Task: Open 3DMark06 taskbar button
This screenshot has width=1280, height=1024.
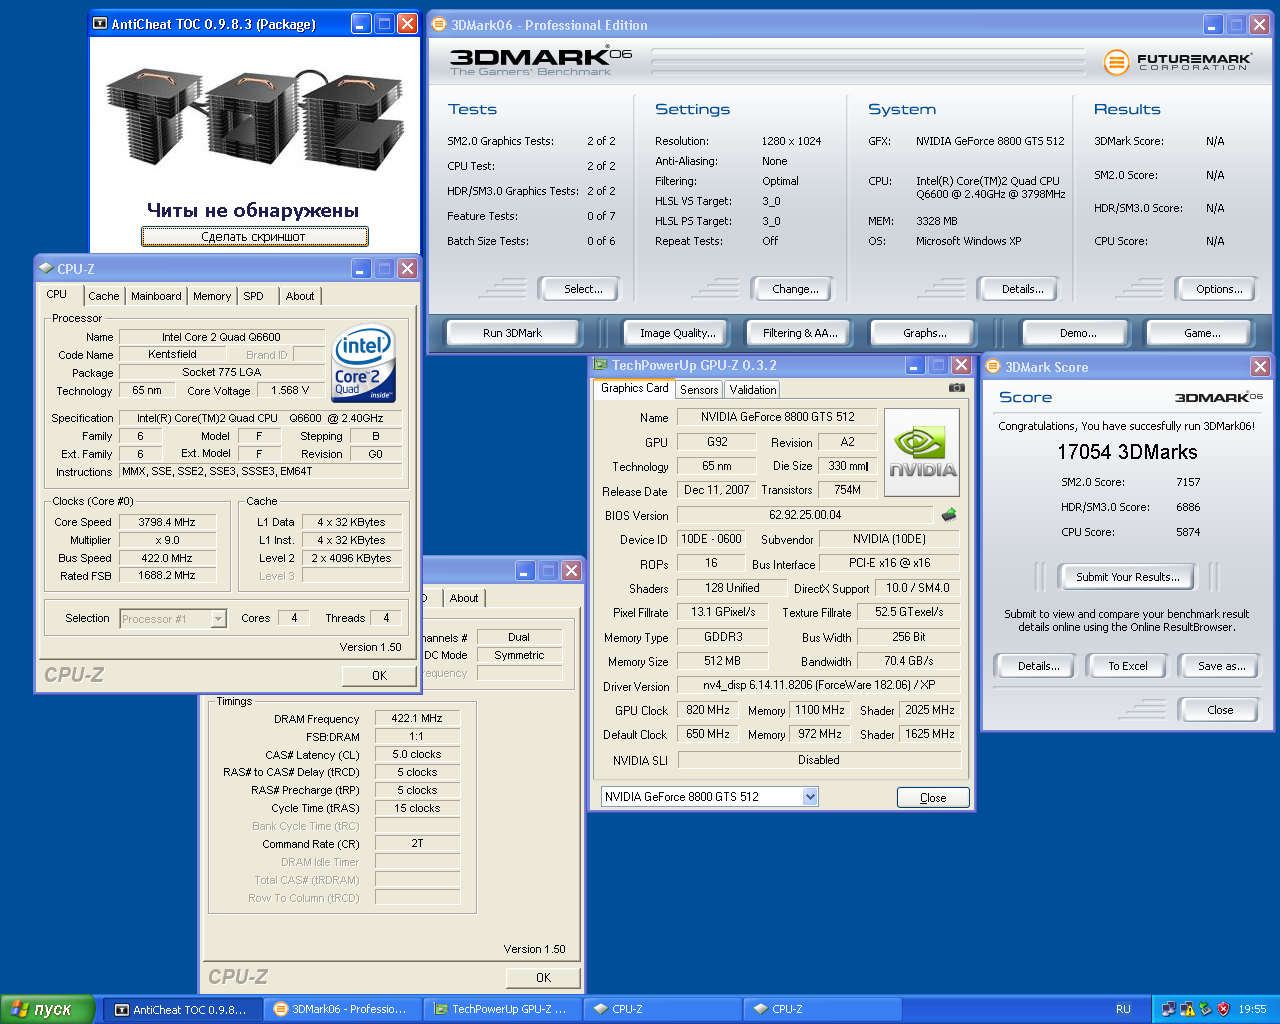Action: pos(342,1009)
